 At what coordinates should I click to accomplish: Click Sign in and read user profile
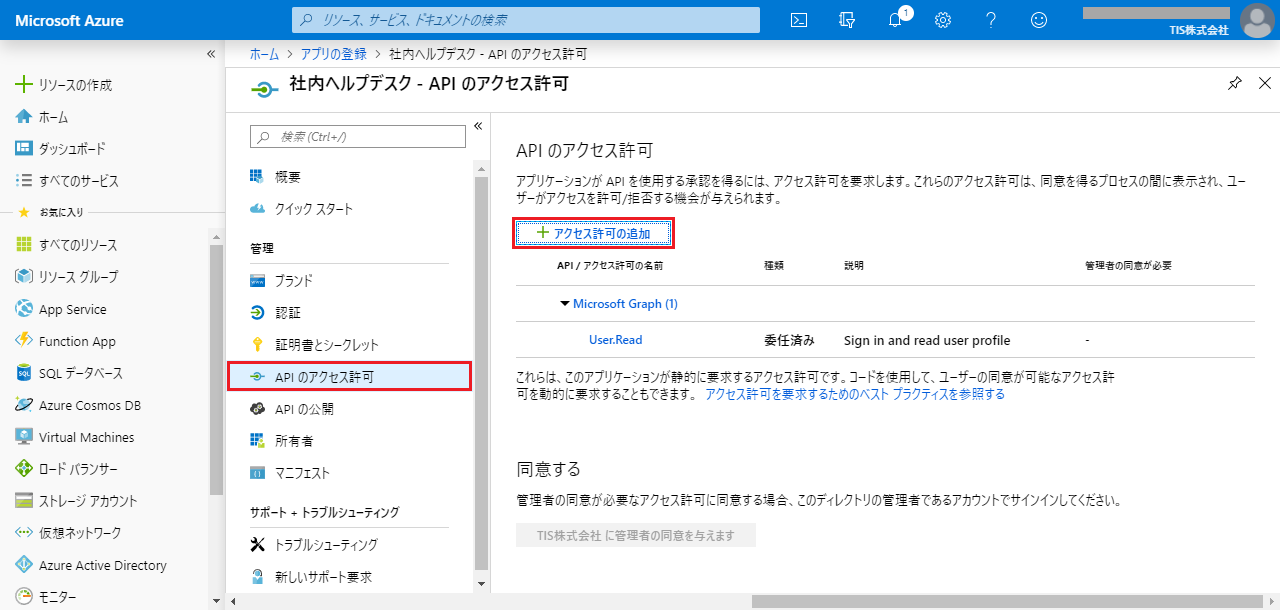click(x=927, y=340)
